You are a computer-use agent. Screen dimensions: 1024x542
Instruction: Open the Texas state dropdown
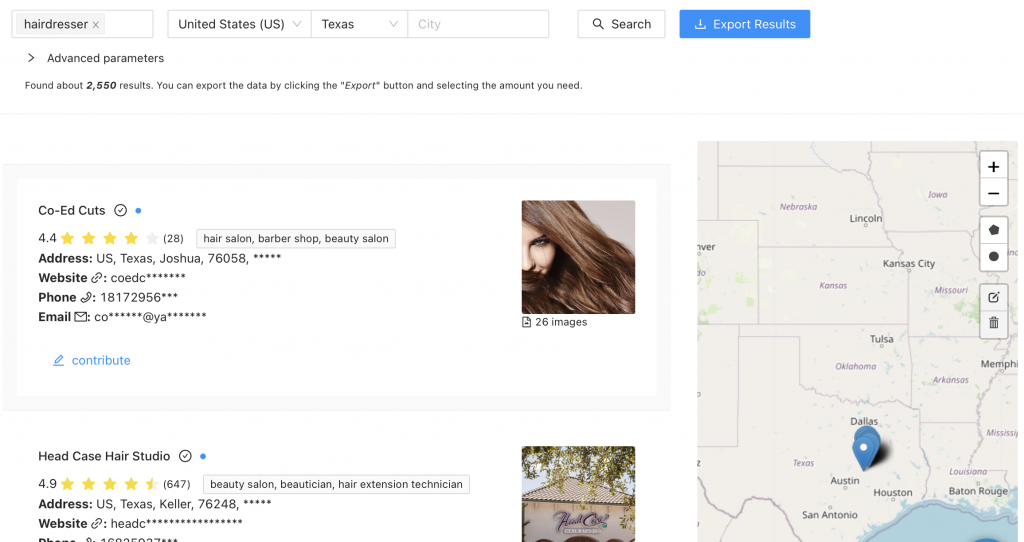click(x=359, y=24)
